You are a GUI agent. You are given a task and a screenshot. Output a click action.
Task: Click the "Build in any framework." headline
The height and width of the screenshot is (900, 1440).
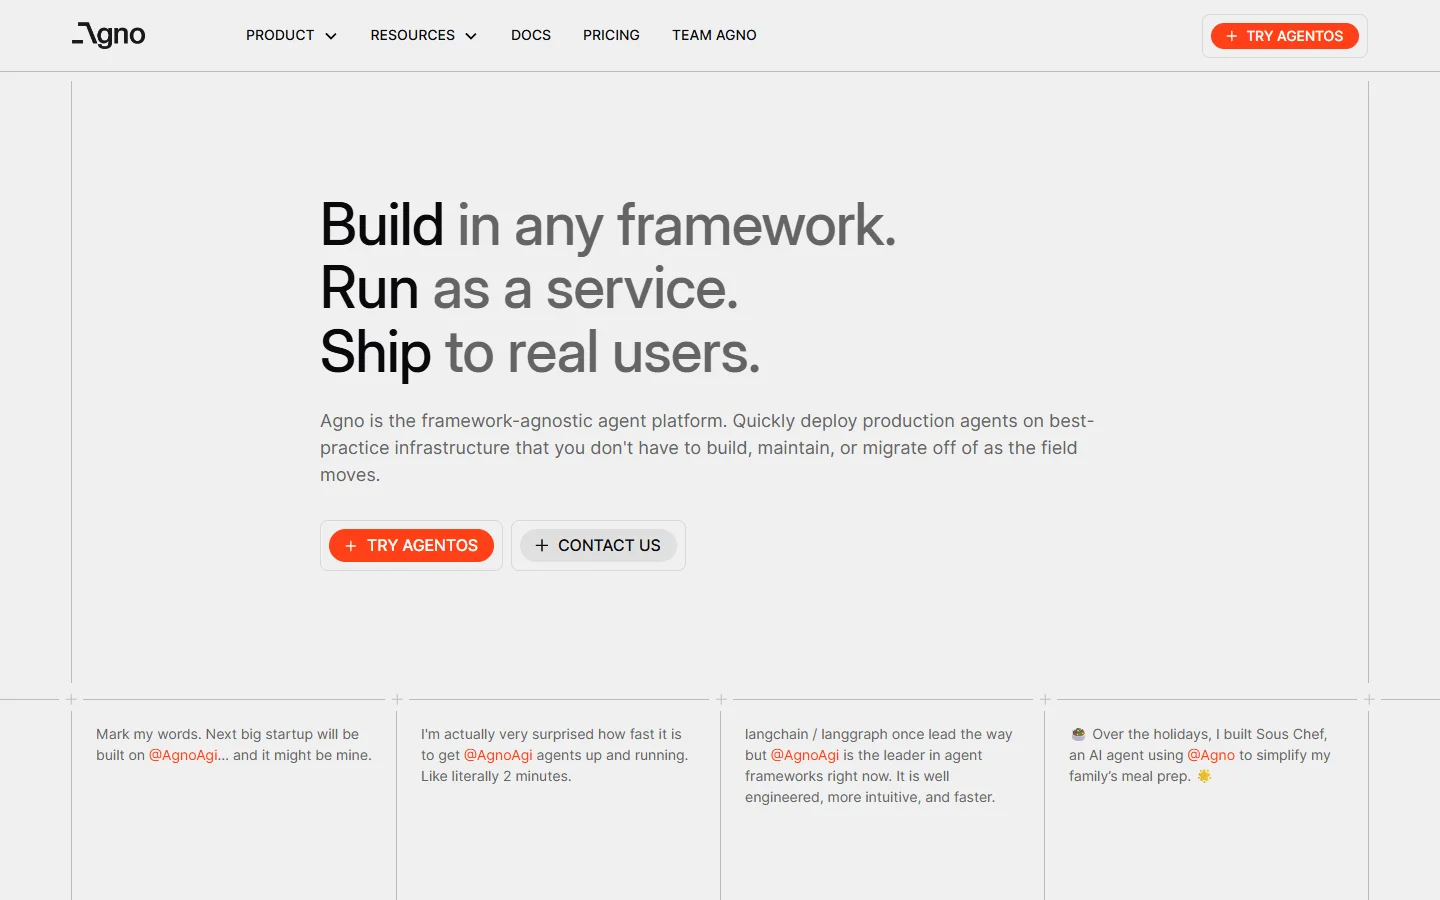click(x=608, y=224)
